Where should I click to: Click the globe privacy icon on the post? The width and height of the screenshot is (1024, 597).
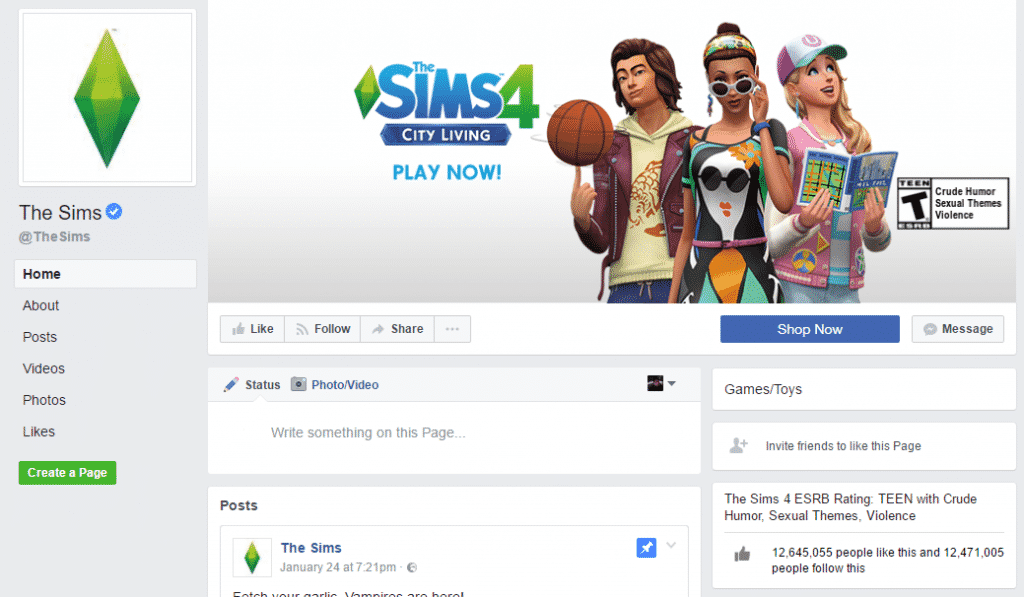[x=412, y=567]
